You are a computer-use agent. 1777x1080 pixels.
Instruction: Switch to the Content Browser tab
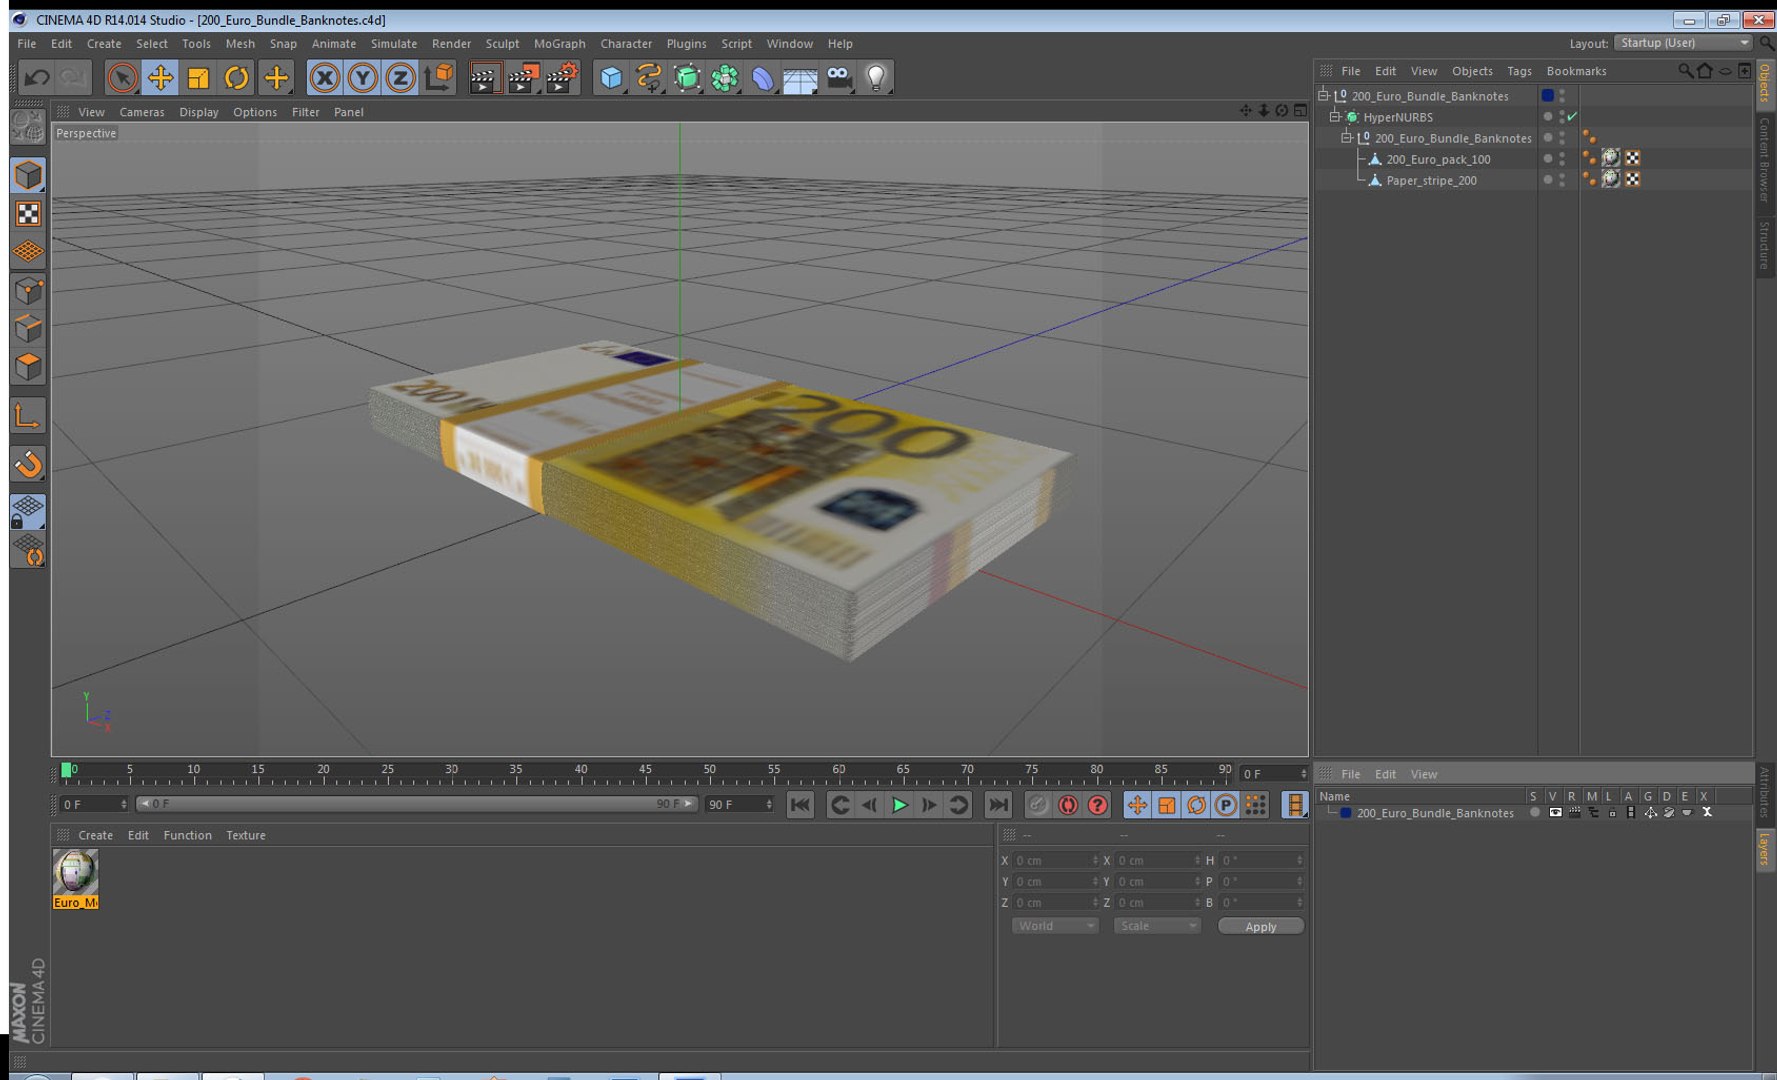(1765, 159)
